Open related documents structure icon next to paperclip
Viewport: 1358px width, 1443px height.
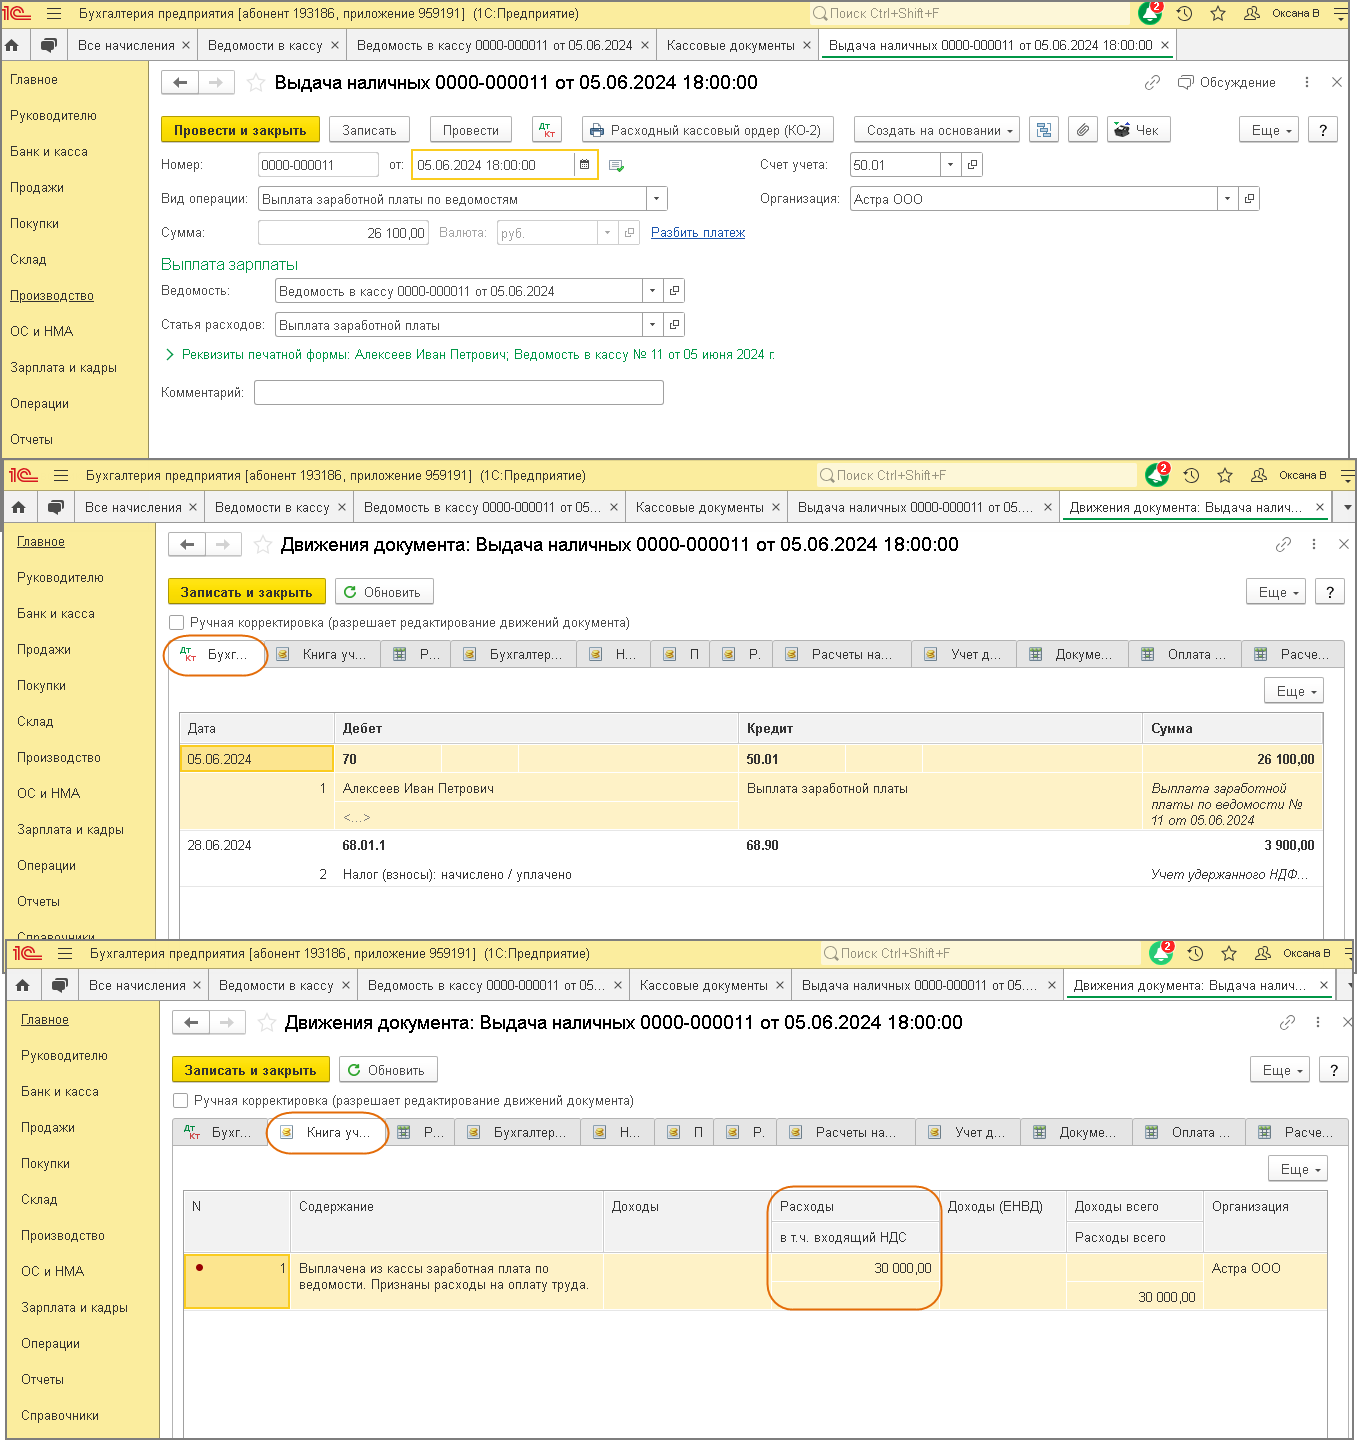[1044, 130]
